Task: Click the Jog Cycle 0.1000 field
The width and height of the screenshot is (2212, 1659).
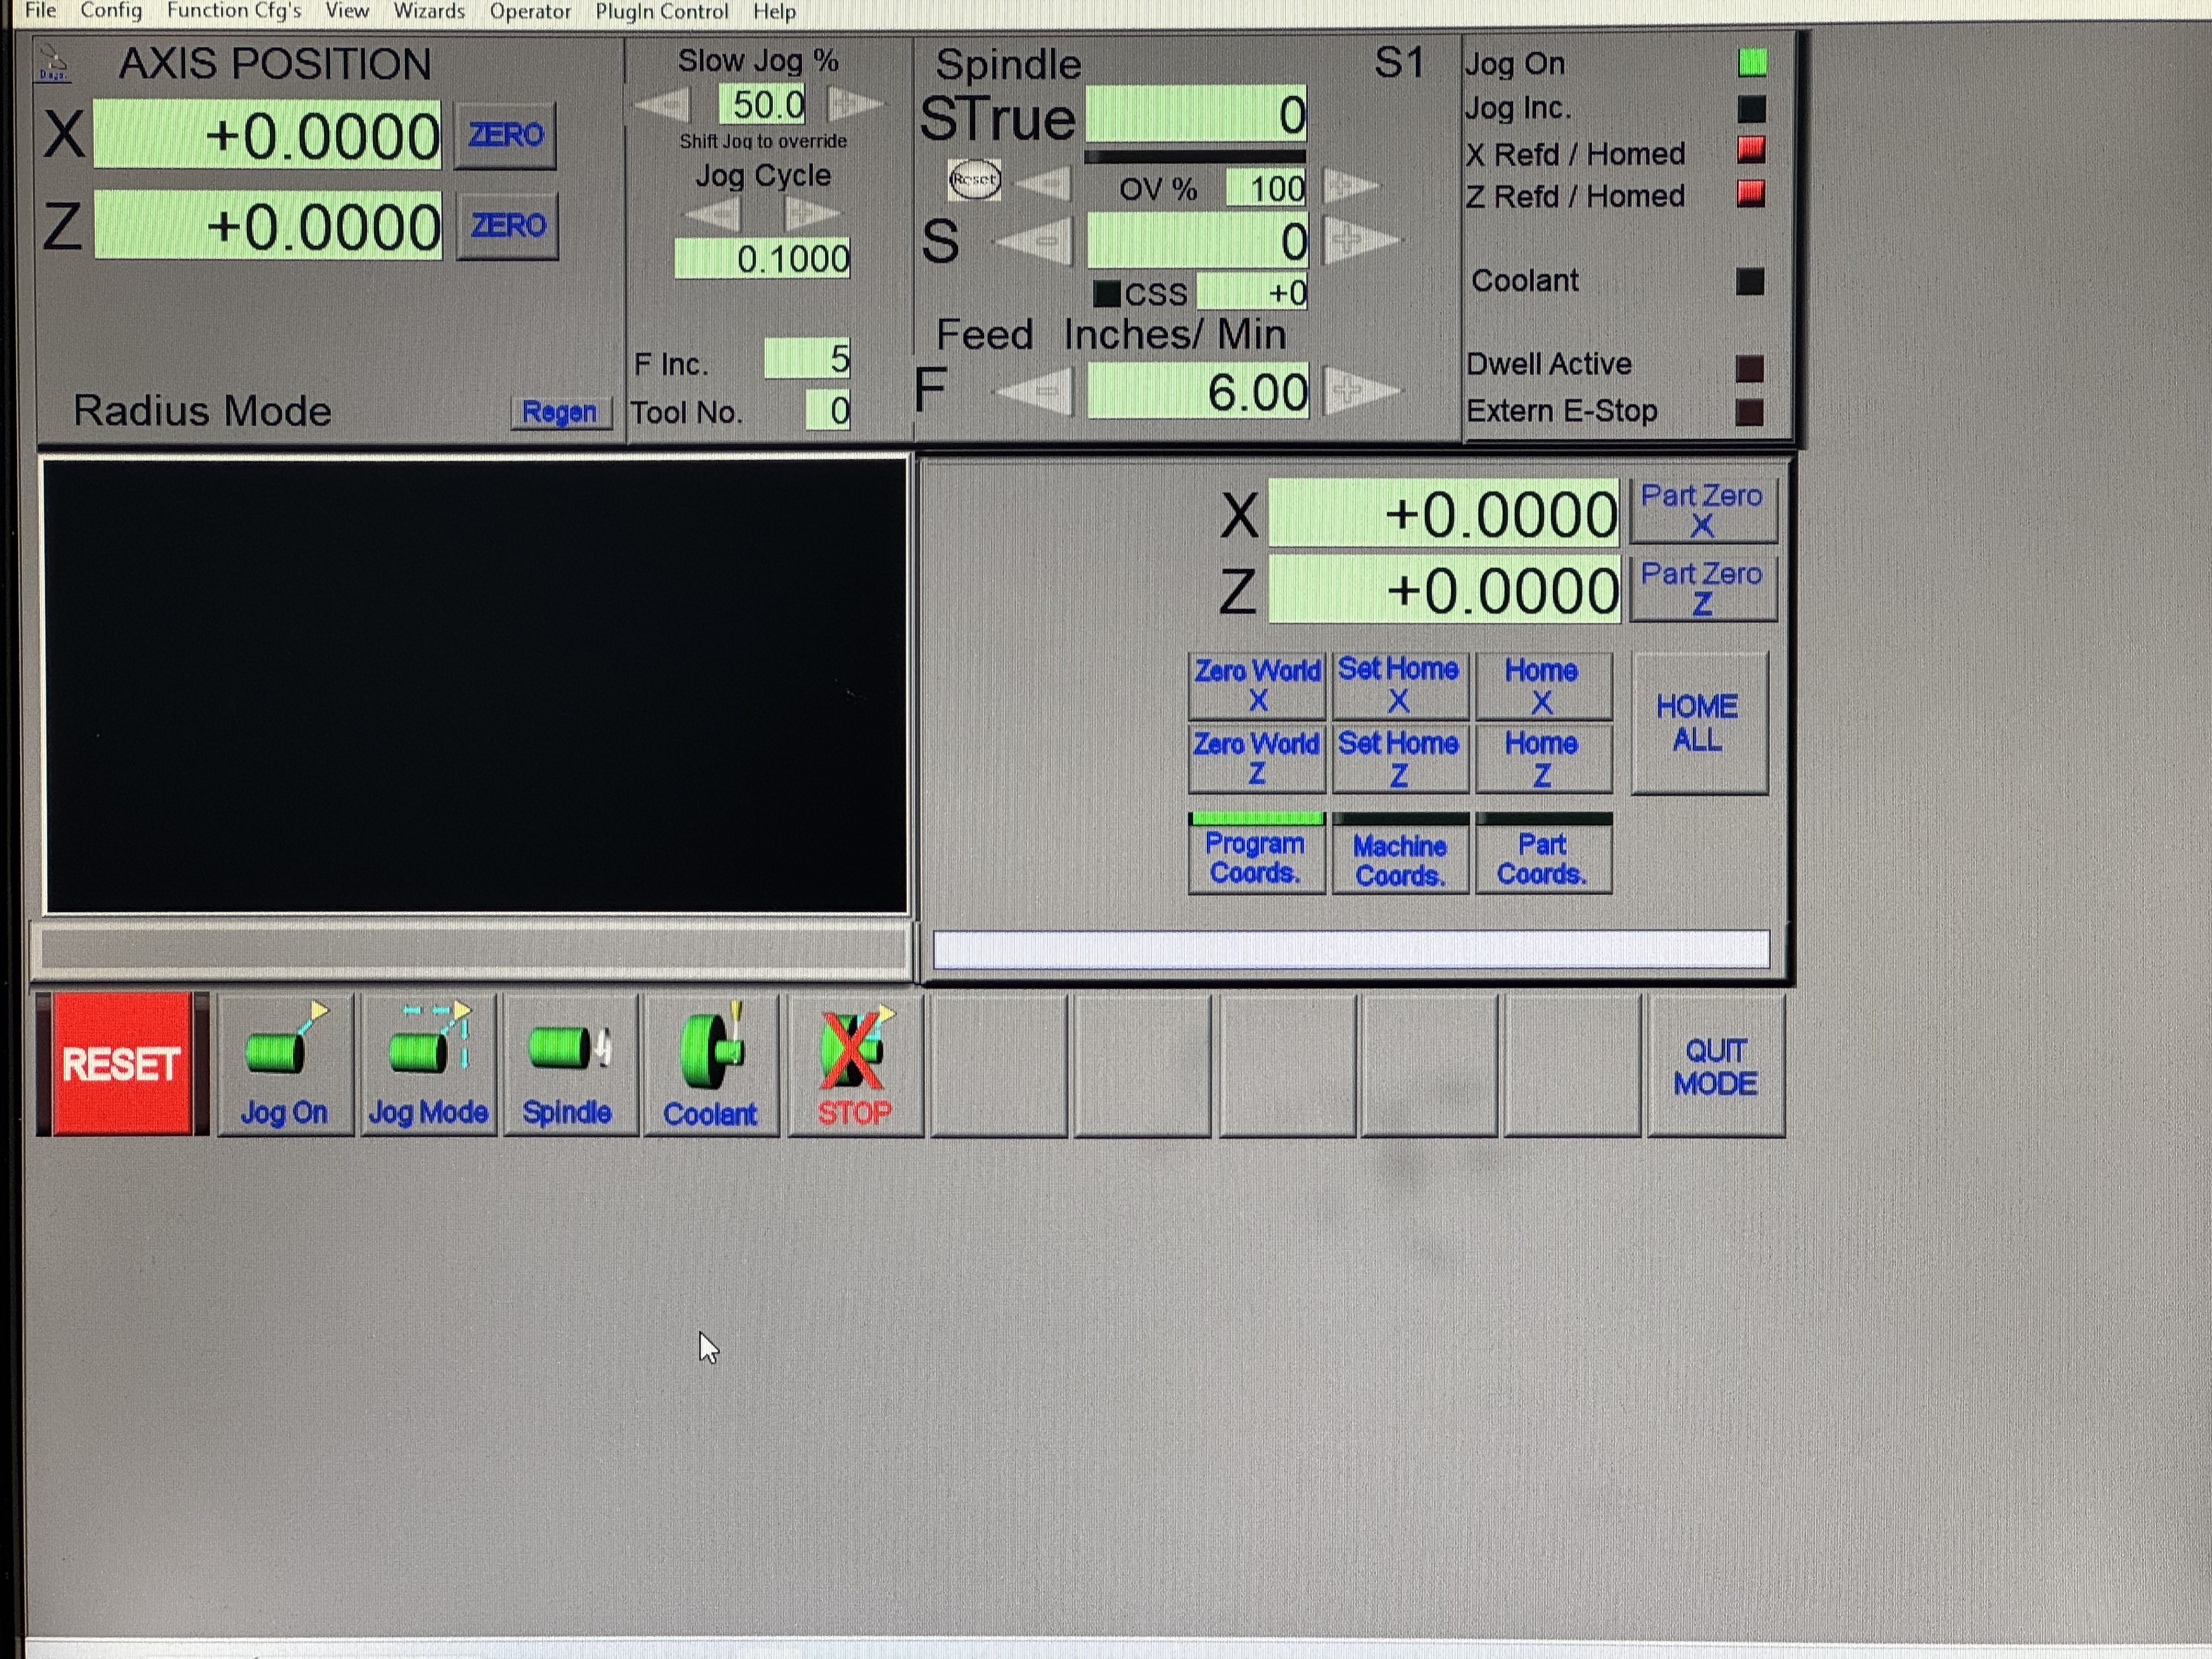Action: pyautogui.click(x=762, y=259)
